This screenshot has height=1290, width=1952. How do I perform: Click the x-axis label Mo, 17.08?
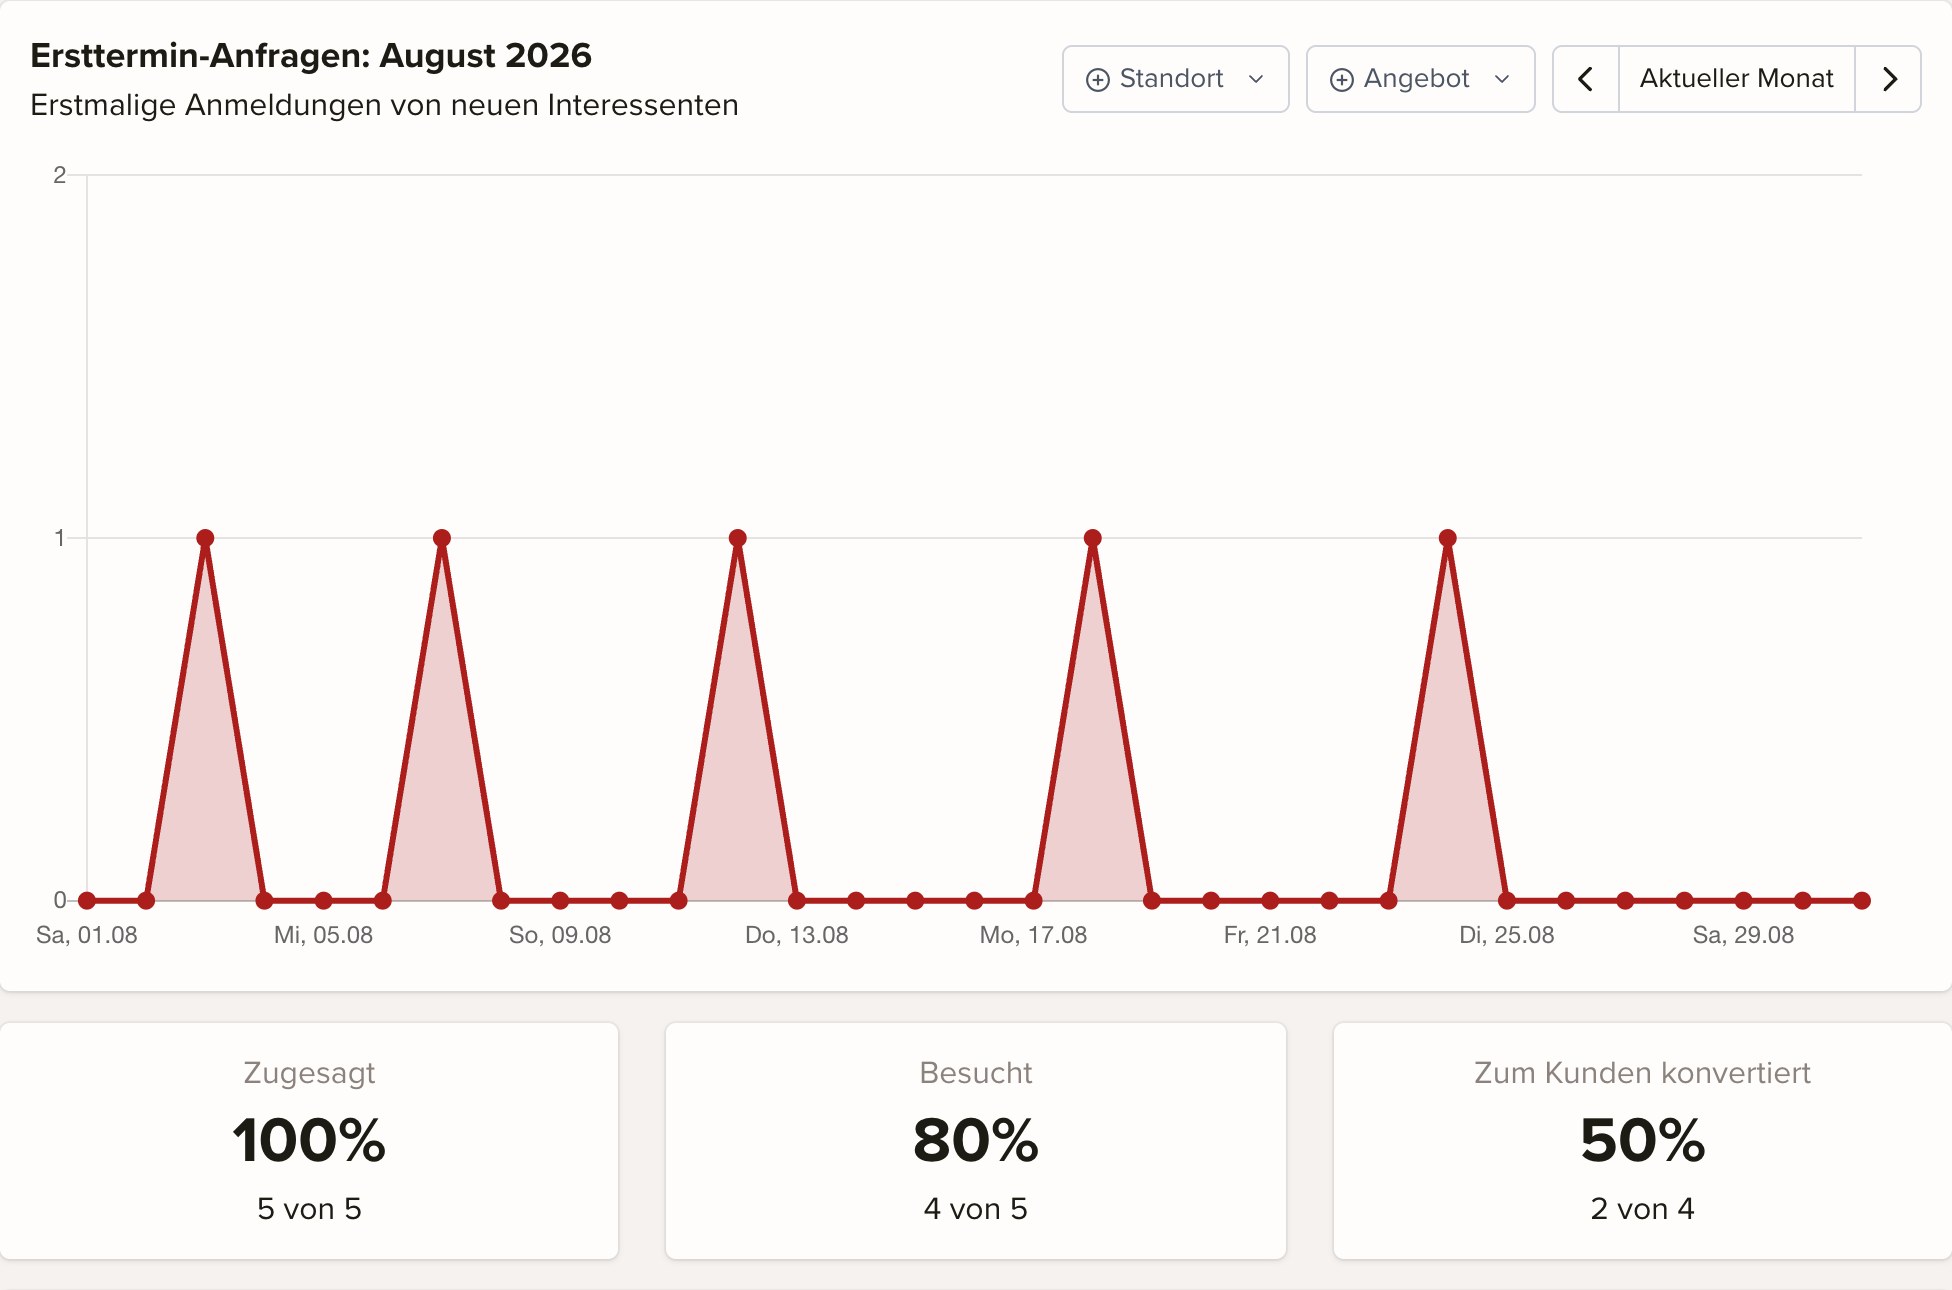click(1033, 935)
